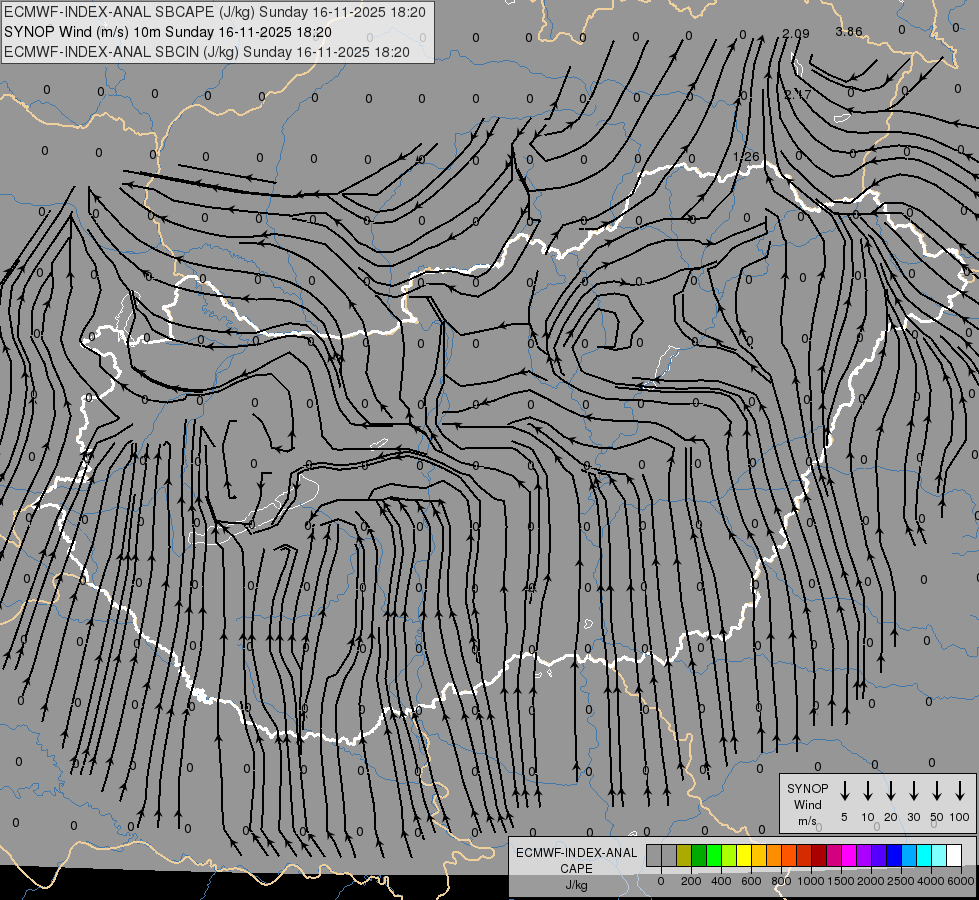This screenshot has height=900, width=979.
Task: Pick the white swatch before 6000
Action: (x=953, y=855)
